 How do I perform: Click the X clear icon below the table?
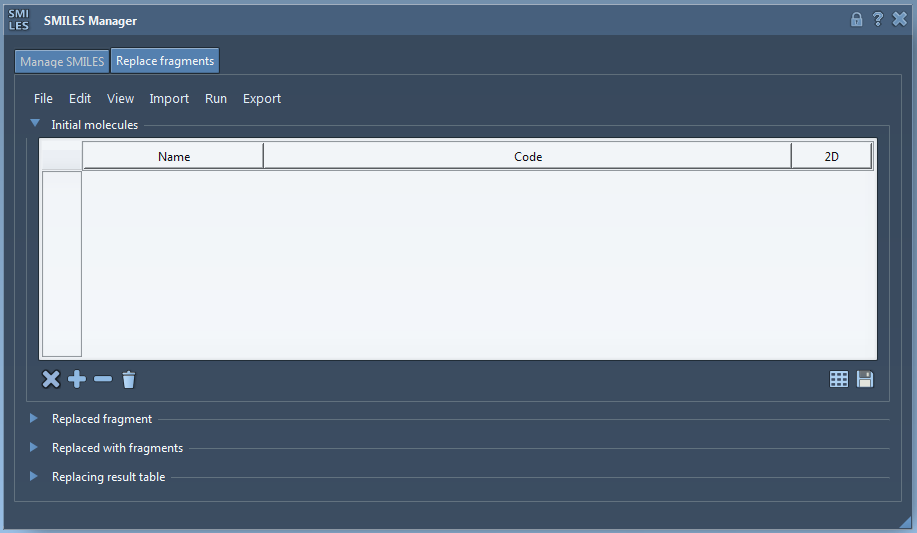point(51,380)
